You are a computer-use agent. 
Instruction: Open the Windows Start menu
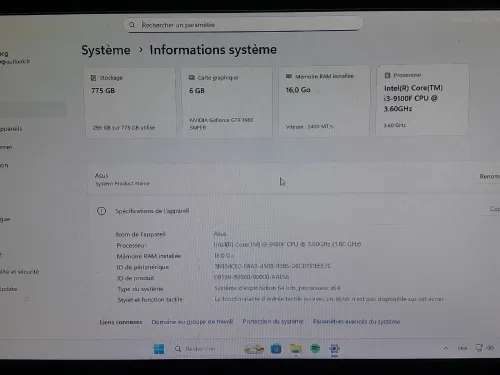coord(159,349)
